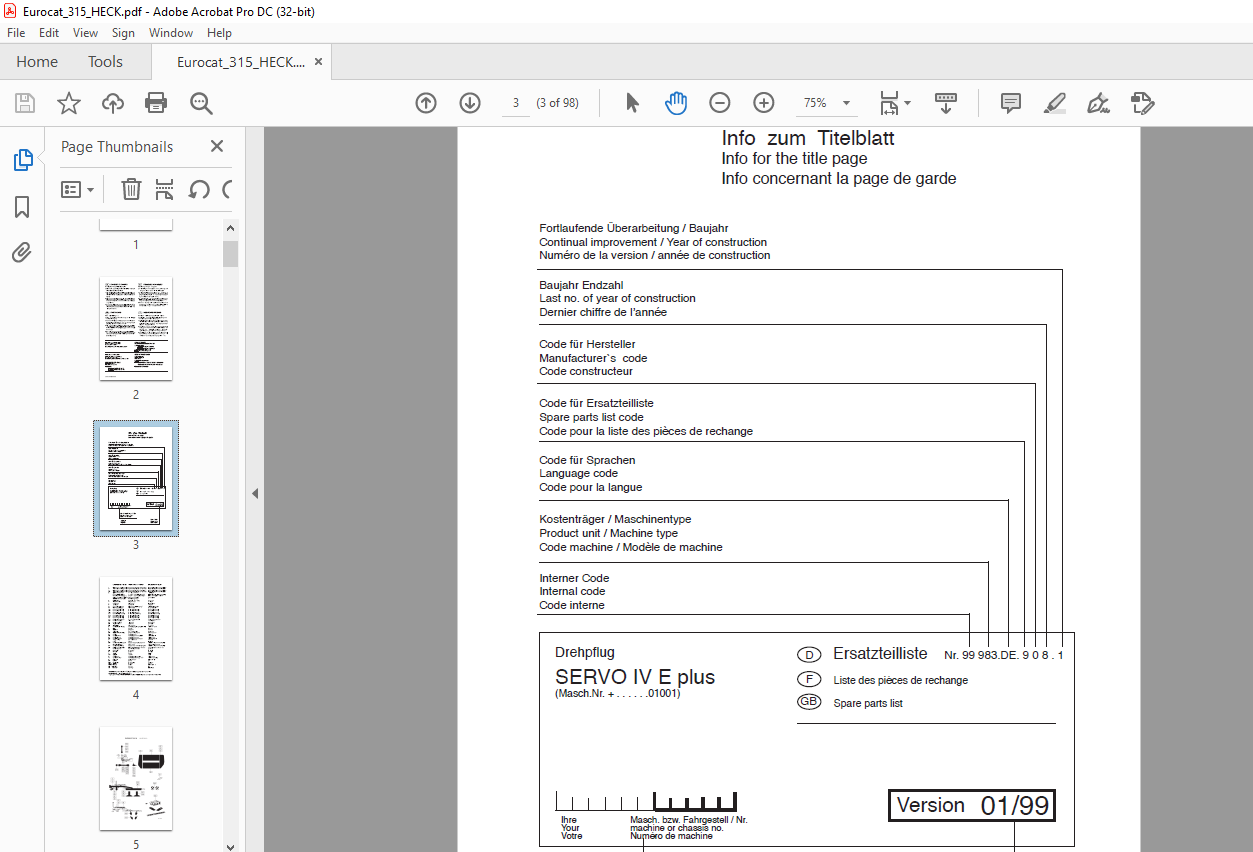Image resolution: width=1253 pixels, height=852 pixels.
Task: Open the View menu
Action: pyautogui.click(x=85, y=33)
